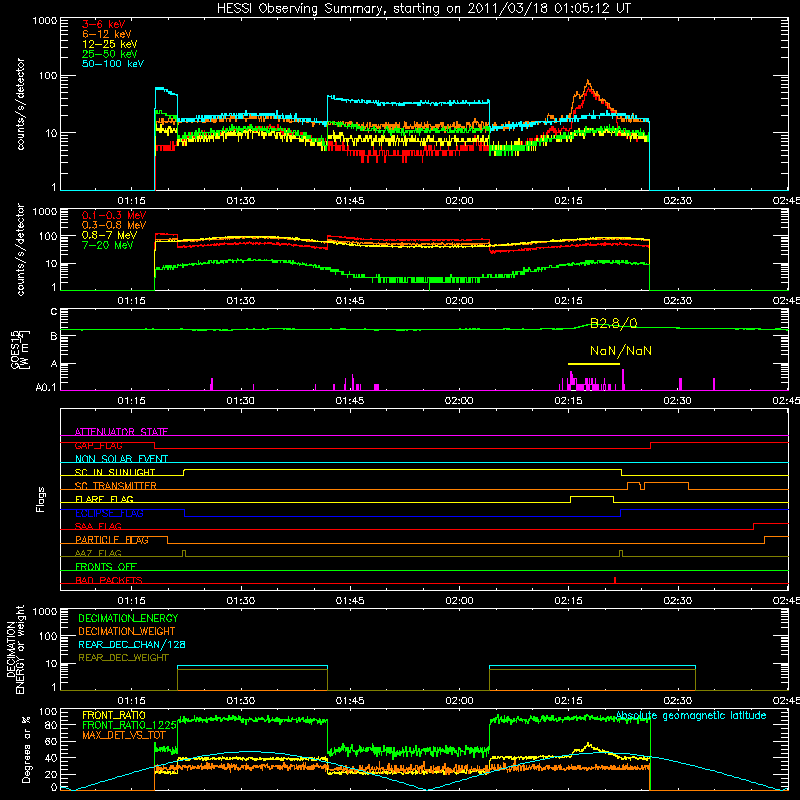Select the BAD_PACKETS flag label
Screen dimensions: 800x800
(x=109, y=580)
